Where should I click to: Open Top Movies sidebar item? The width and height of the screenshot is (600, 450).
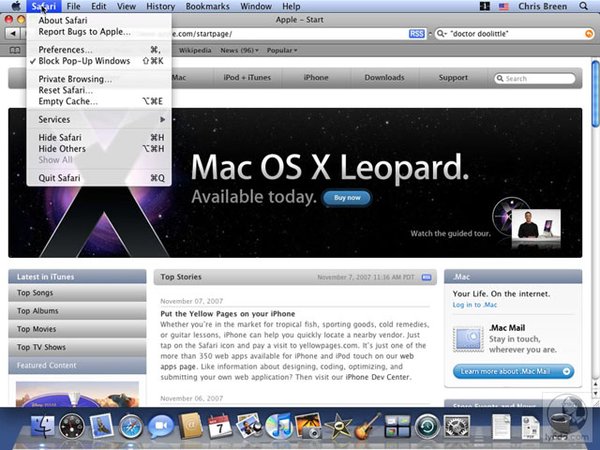77,329
